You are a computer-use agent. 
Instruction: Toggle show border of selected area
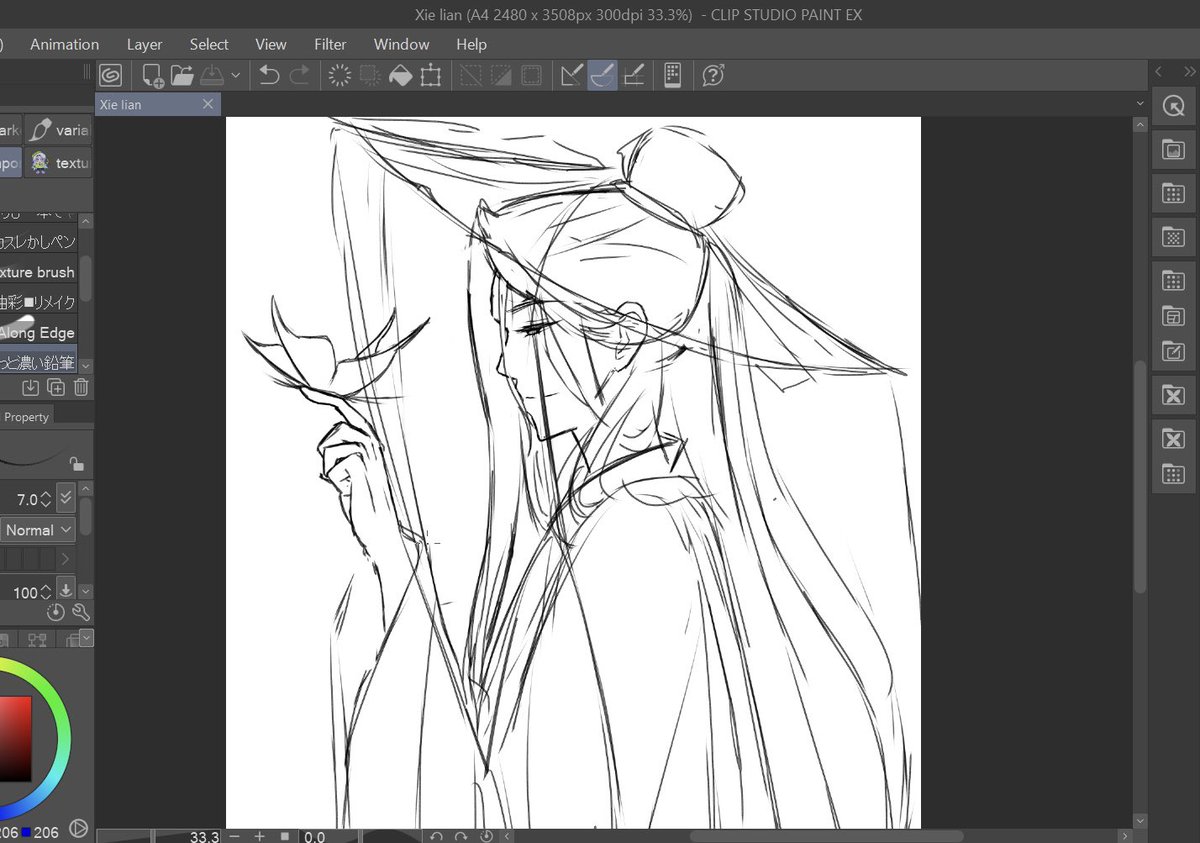(x=532, y=75)
